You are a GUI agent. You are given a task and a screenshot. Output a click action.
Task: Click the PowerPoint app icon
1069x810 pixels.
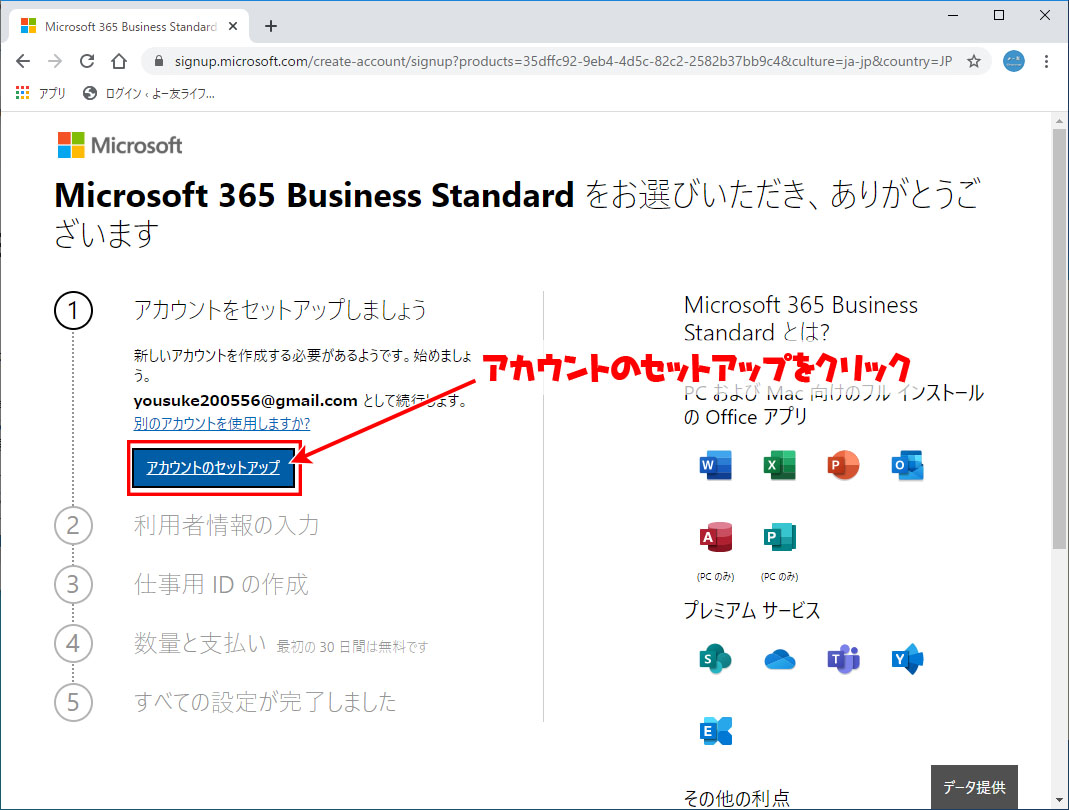click(x=843, y=466)
